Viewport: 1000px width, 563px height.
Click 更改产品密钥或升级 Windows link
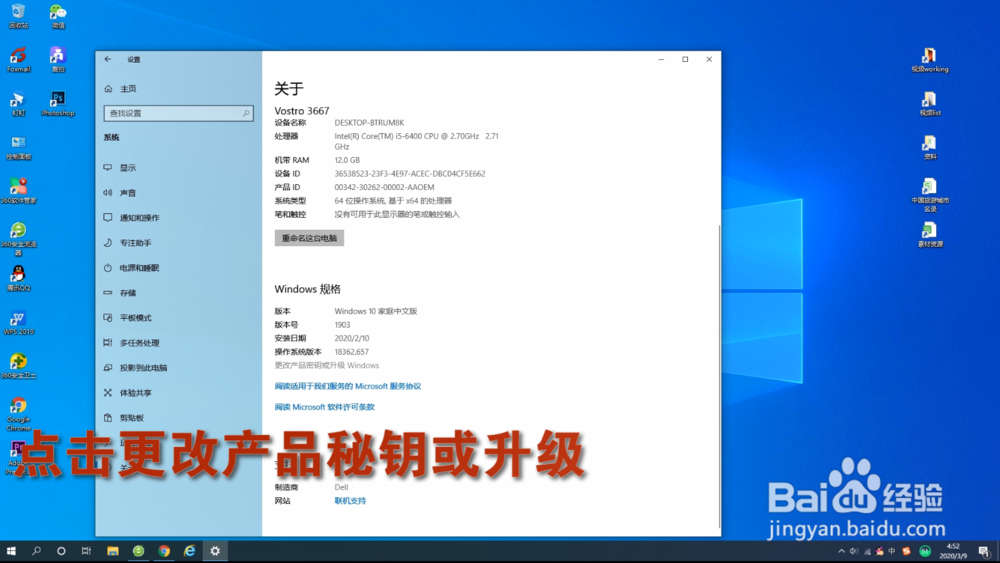point(327,365)
